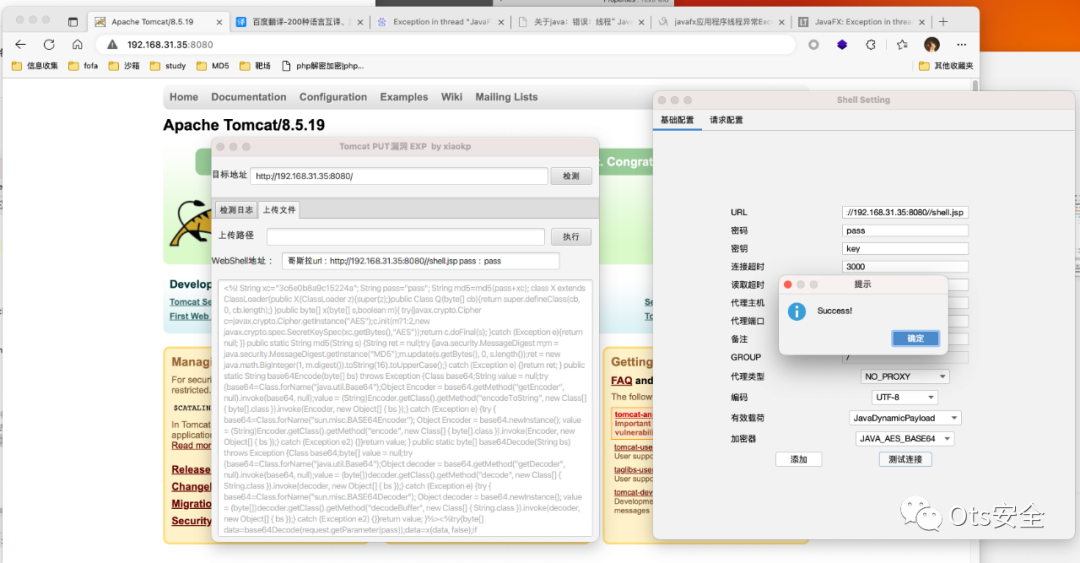Expand the 代理类型 NO_PROXY dropdown
Screen dimensions: 1080x563
click(x=904, y=377)
